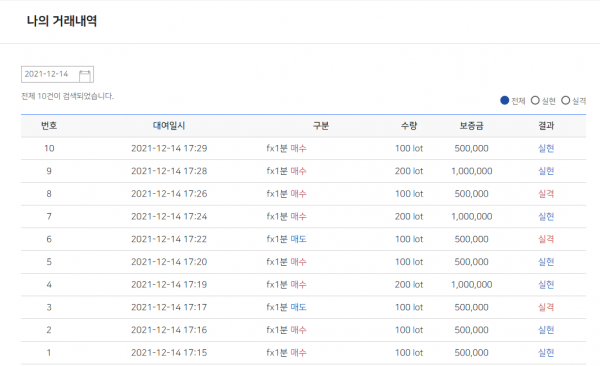Click 매수 label in row 17:28
This screenshot has width=600, height=366.
[298, 171]
